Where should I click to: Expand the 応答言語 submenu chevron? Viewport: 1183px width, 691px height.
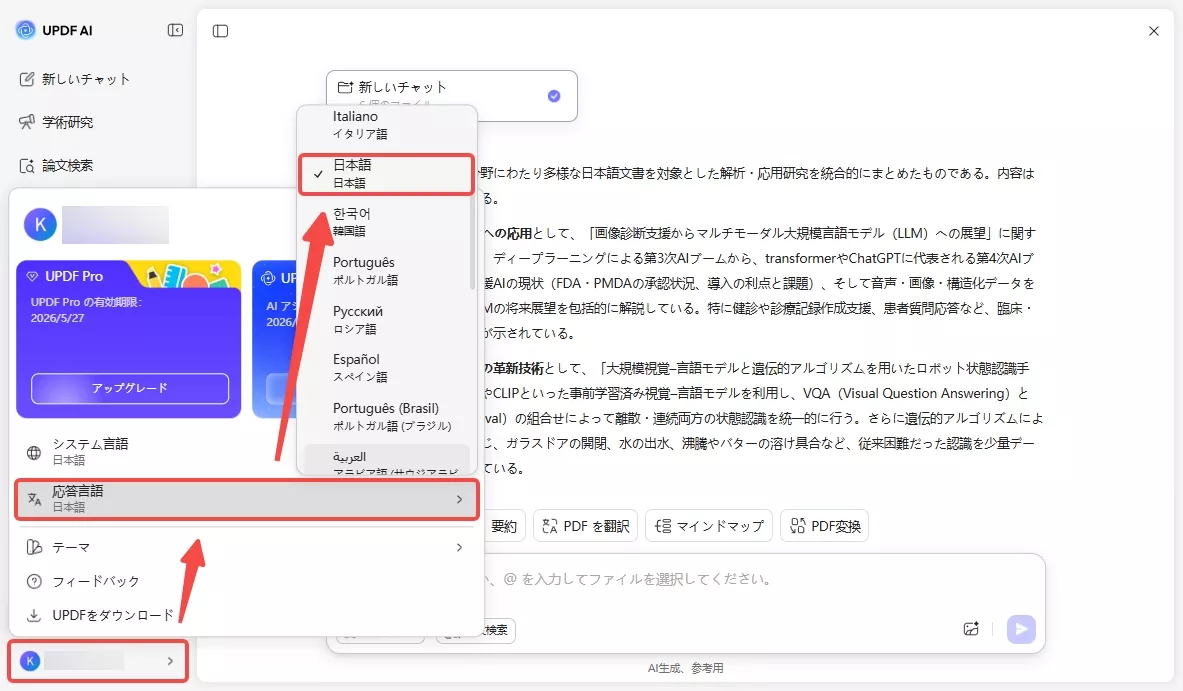click(x=459, y=500)
